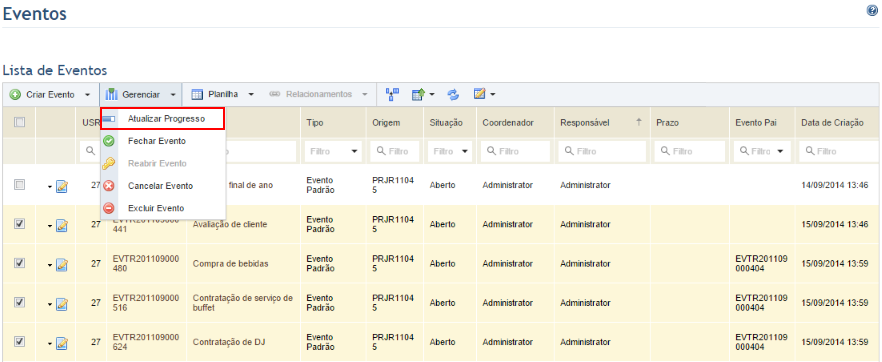Image resolution: width=882 pixels, height=362 pixels.
Task: Uncheck the Avaliação de cliente row checkbox
Action: click(19, 224)
